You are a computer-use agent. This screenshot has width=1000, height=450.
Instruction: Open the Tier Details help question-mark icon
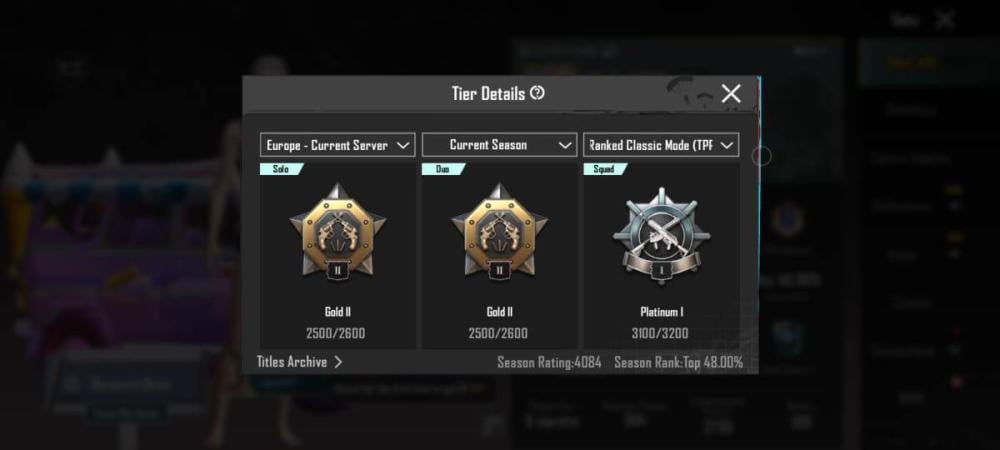point(538,93)
